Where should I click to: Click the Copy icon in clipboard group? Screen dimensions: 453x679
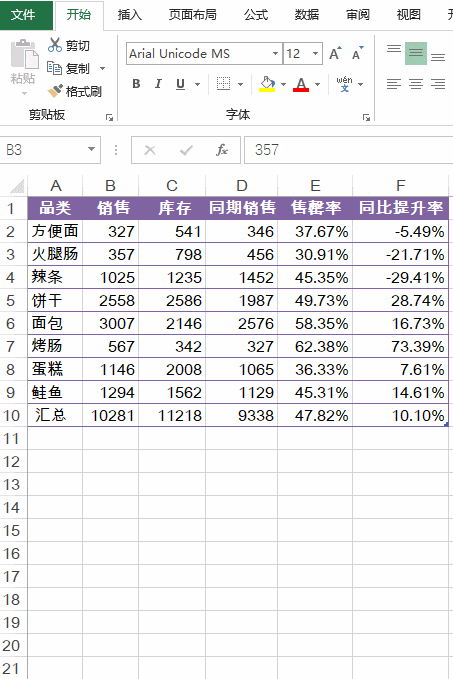click(x=55, y=68)
